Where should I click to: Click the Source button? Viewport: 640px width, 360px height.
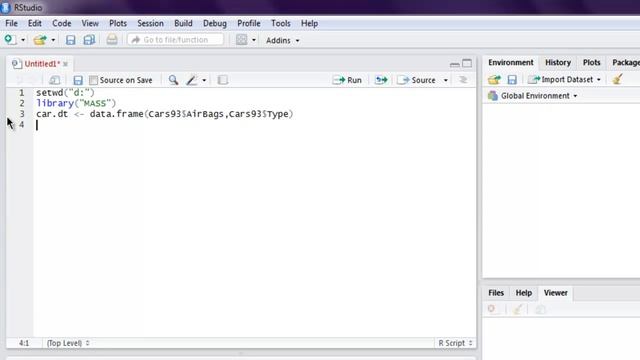point(417,80)
